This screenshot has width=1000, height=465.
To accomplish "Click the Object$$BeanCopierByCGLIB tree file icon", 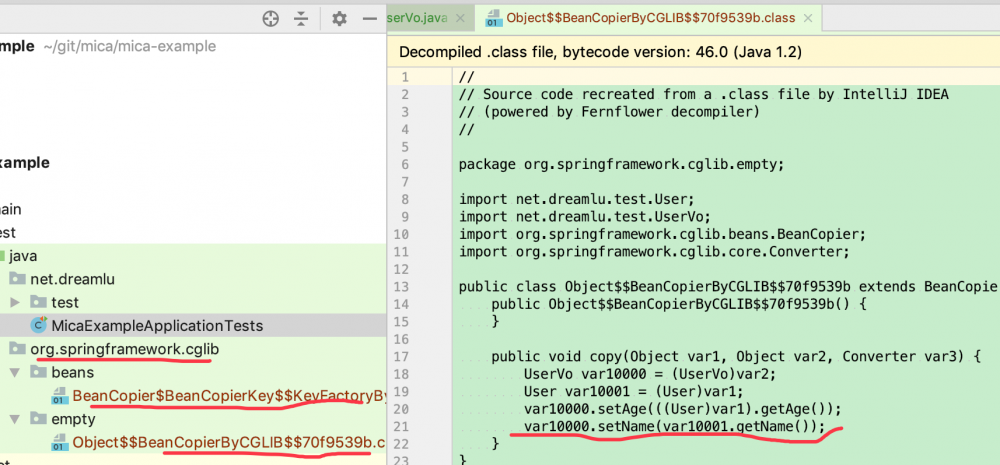I will pos(59,443).
